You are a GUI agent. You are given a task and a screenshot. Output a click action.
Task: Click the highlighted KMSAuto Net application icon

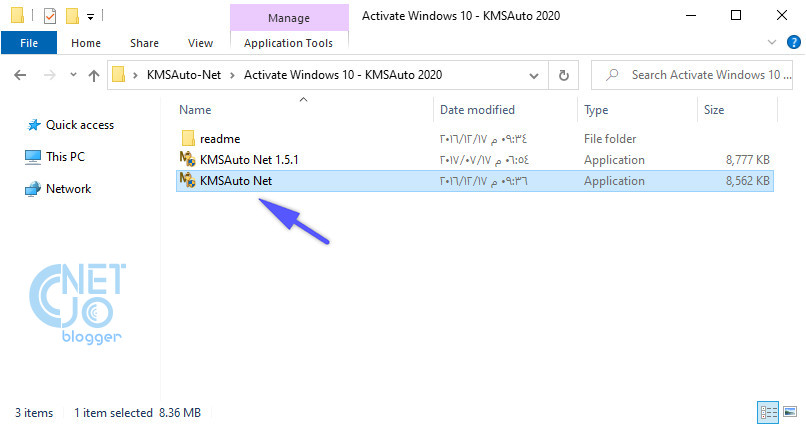point(188,180)
